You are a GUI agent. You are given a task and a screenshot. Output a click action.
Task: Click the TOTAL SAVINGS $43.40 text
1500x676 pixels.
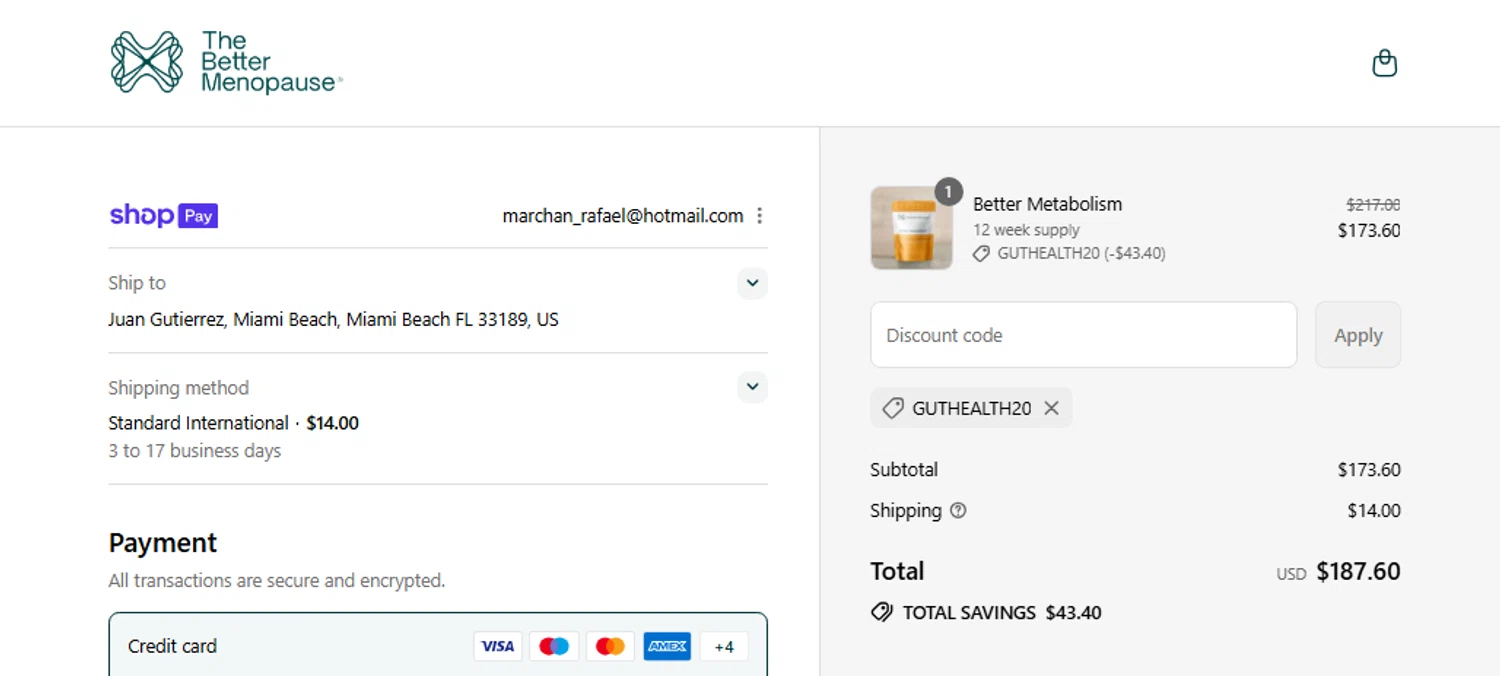1002,613
